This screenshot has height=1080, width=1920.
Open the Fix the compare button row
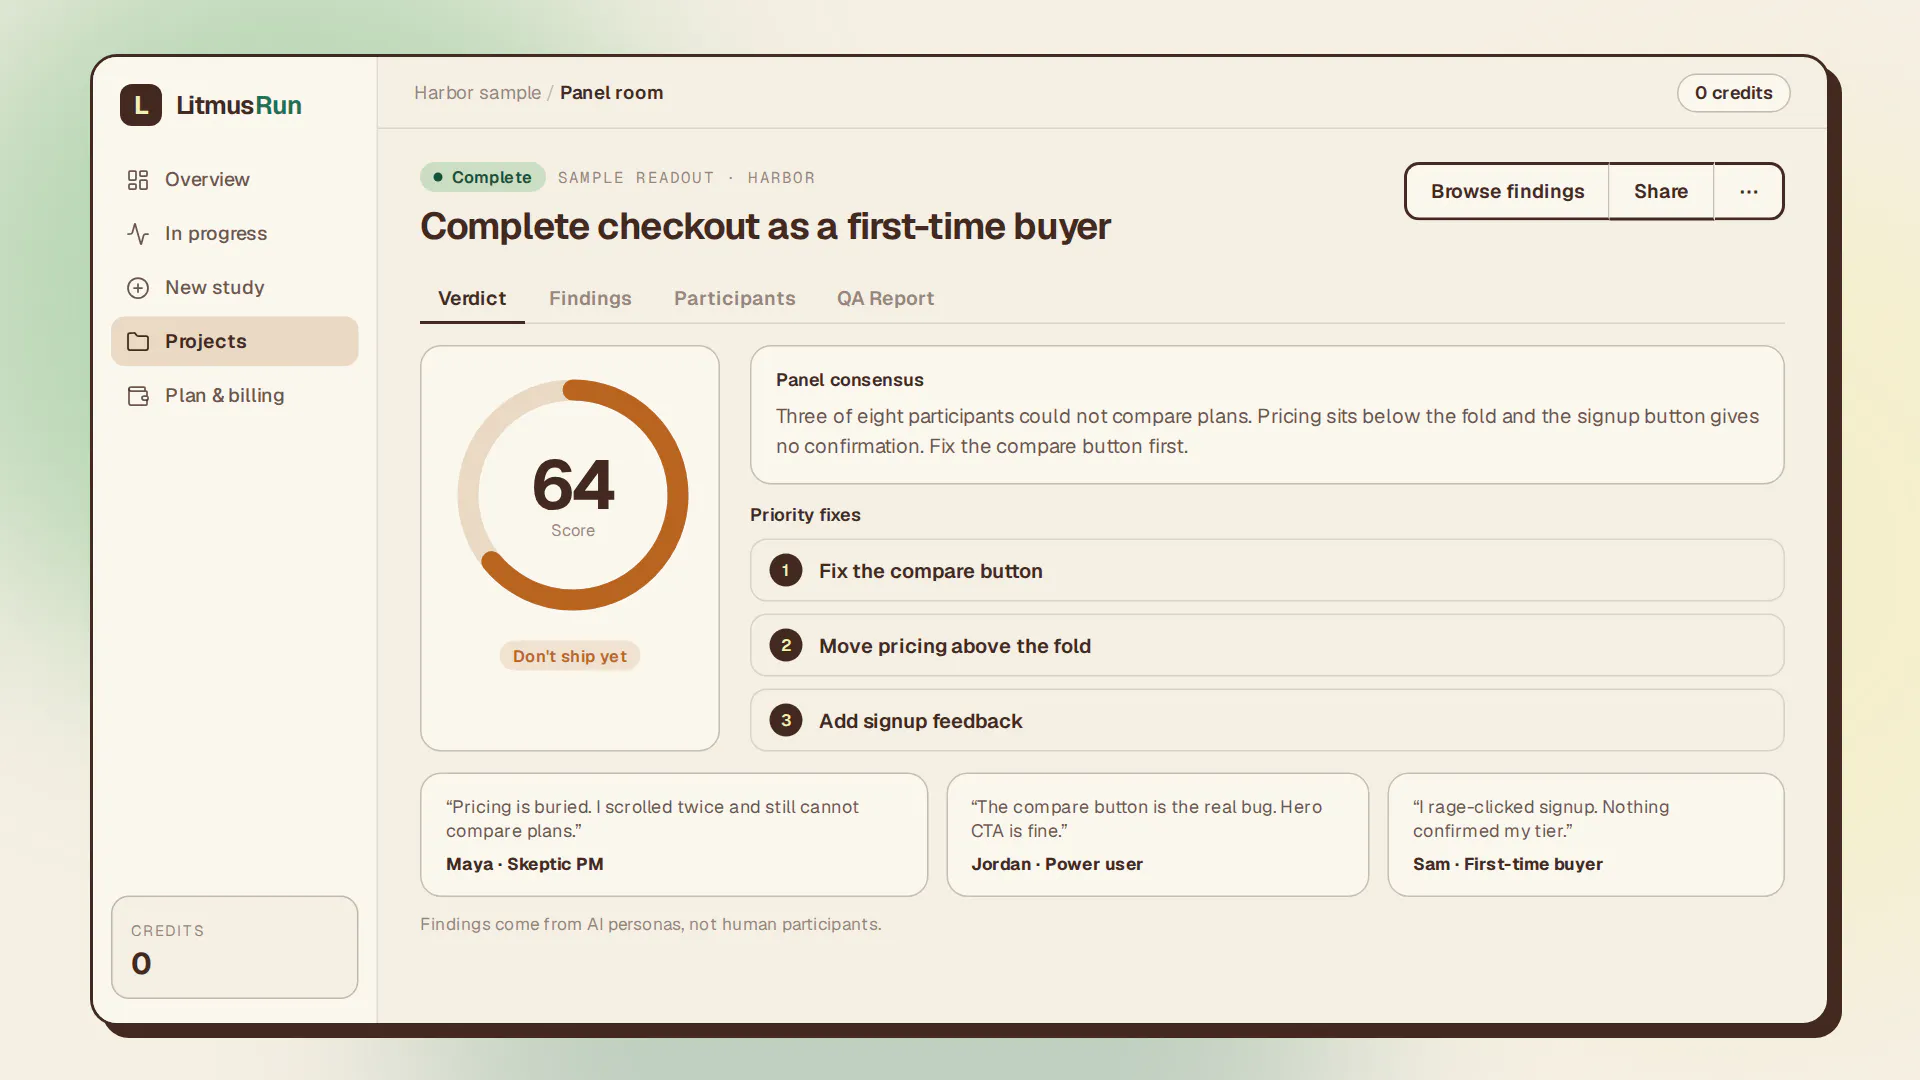tap(1267, 570)
